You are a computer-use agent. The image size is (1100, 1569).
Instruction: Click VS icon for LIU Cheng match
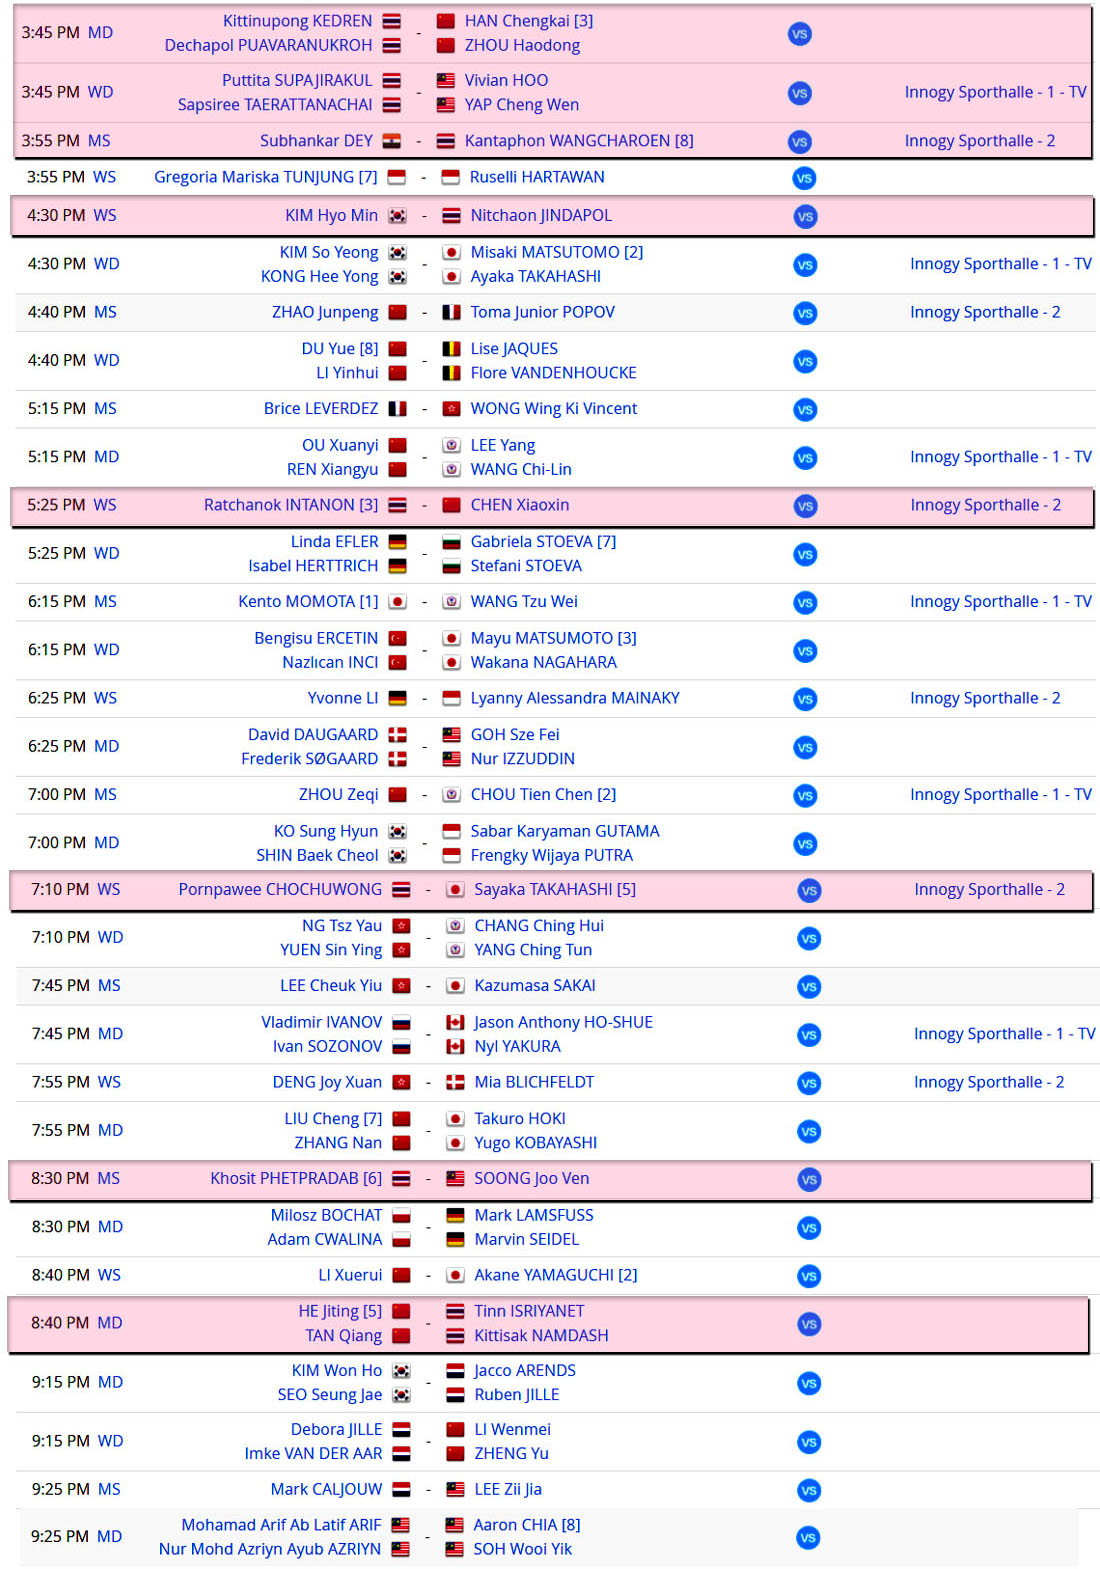(809, 1132)
